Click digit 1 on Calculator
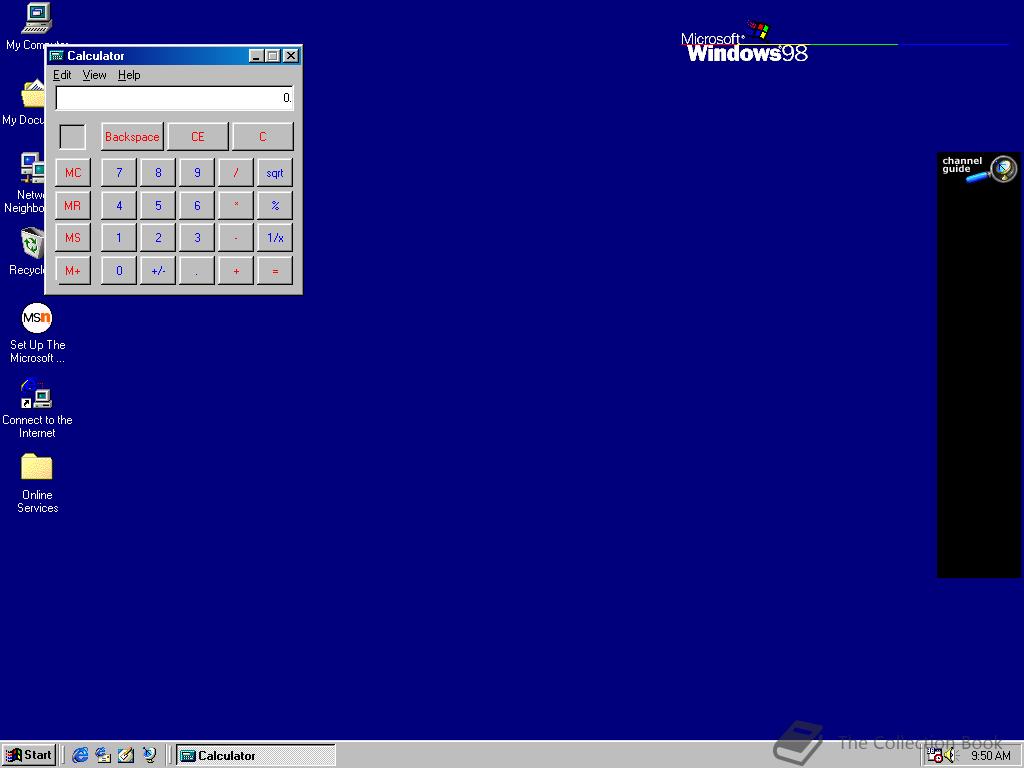This screenshot has height=768, width=1024. point(119,238)
